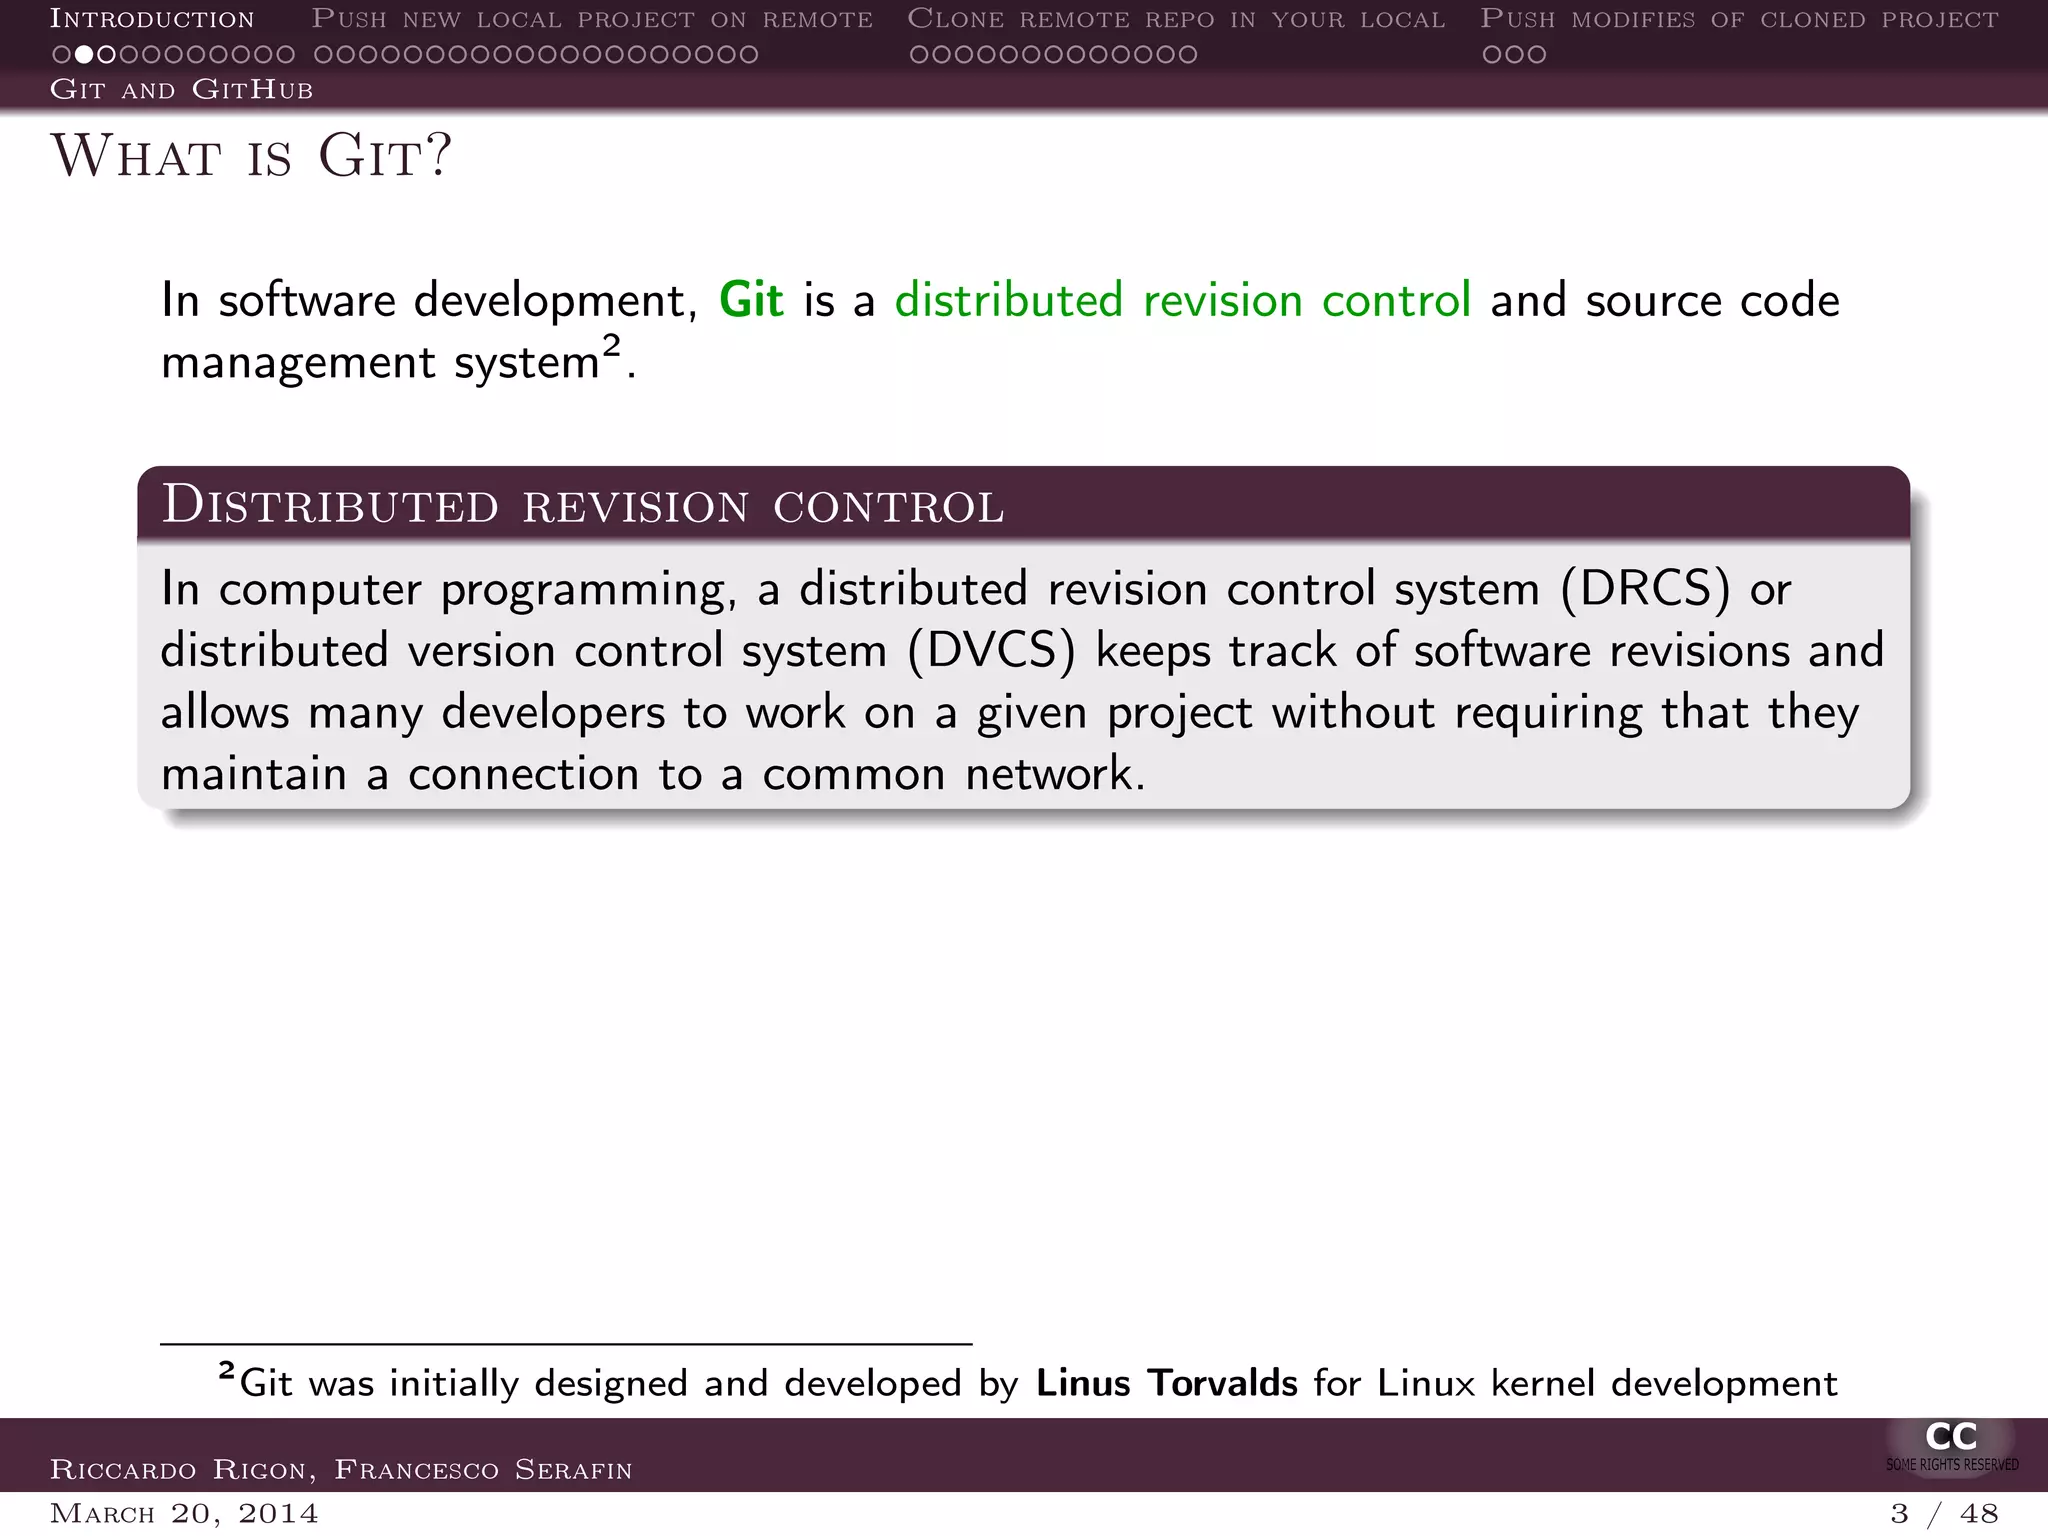The width and height of the screenshot is (2048, 1536).
Task: Click the 'Distributed revision control' block title
Action: click(x=583, y=504)
